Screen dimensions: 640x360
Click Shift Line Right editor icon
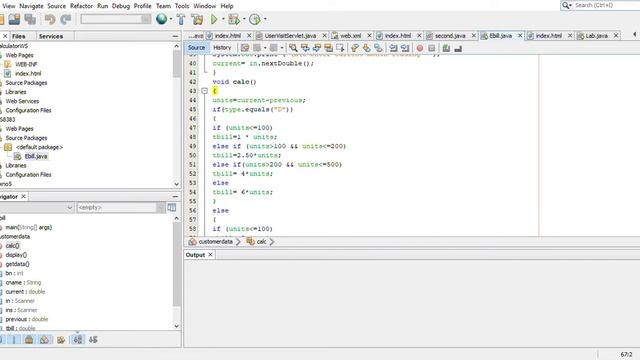pyautogui.click(x=405, y=48)
